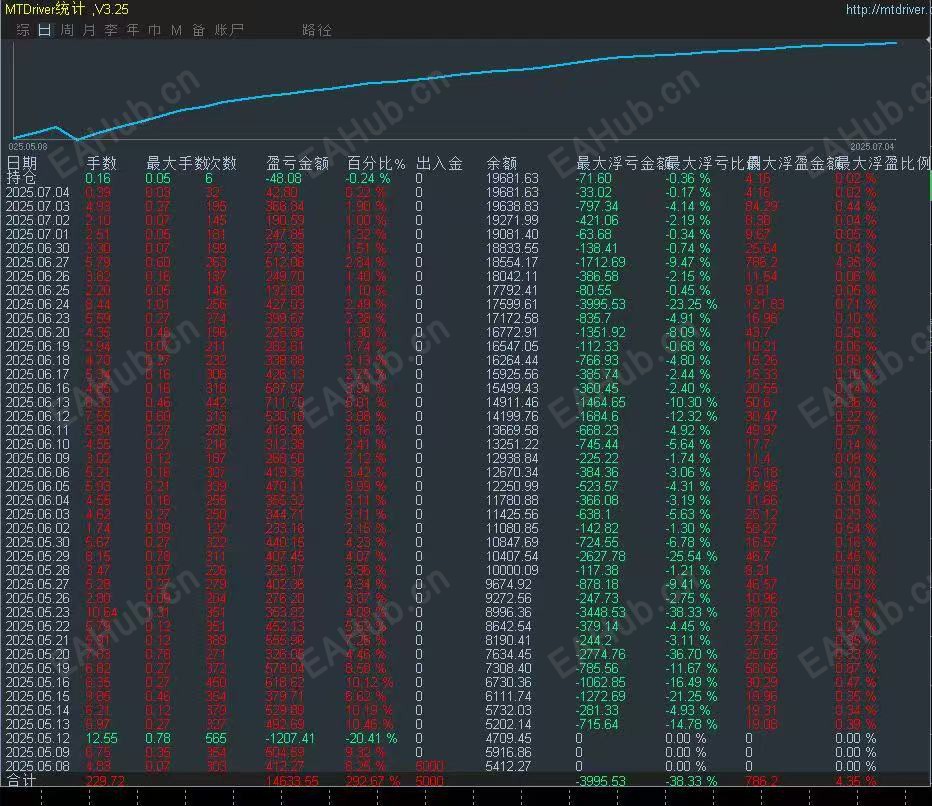This screenshot has height=806, width=932.
Task: Click the date 2025.05.29 row
Action: pos(37,556)
